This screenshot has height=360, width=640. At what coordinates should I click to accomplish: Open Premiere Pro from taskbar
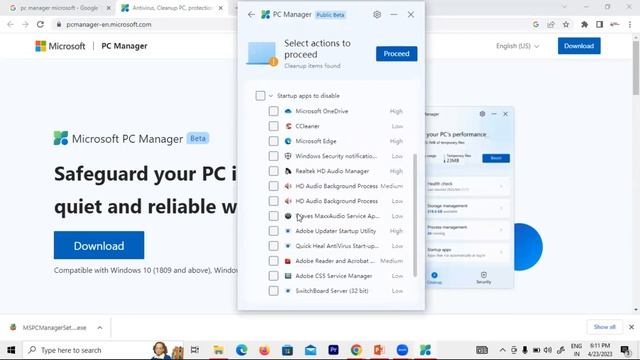pos(333,350)
